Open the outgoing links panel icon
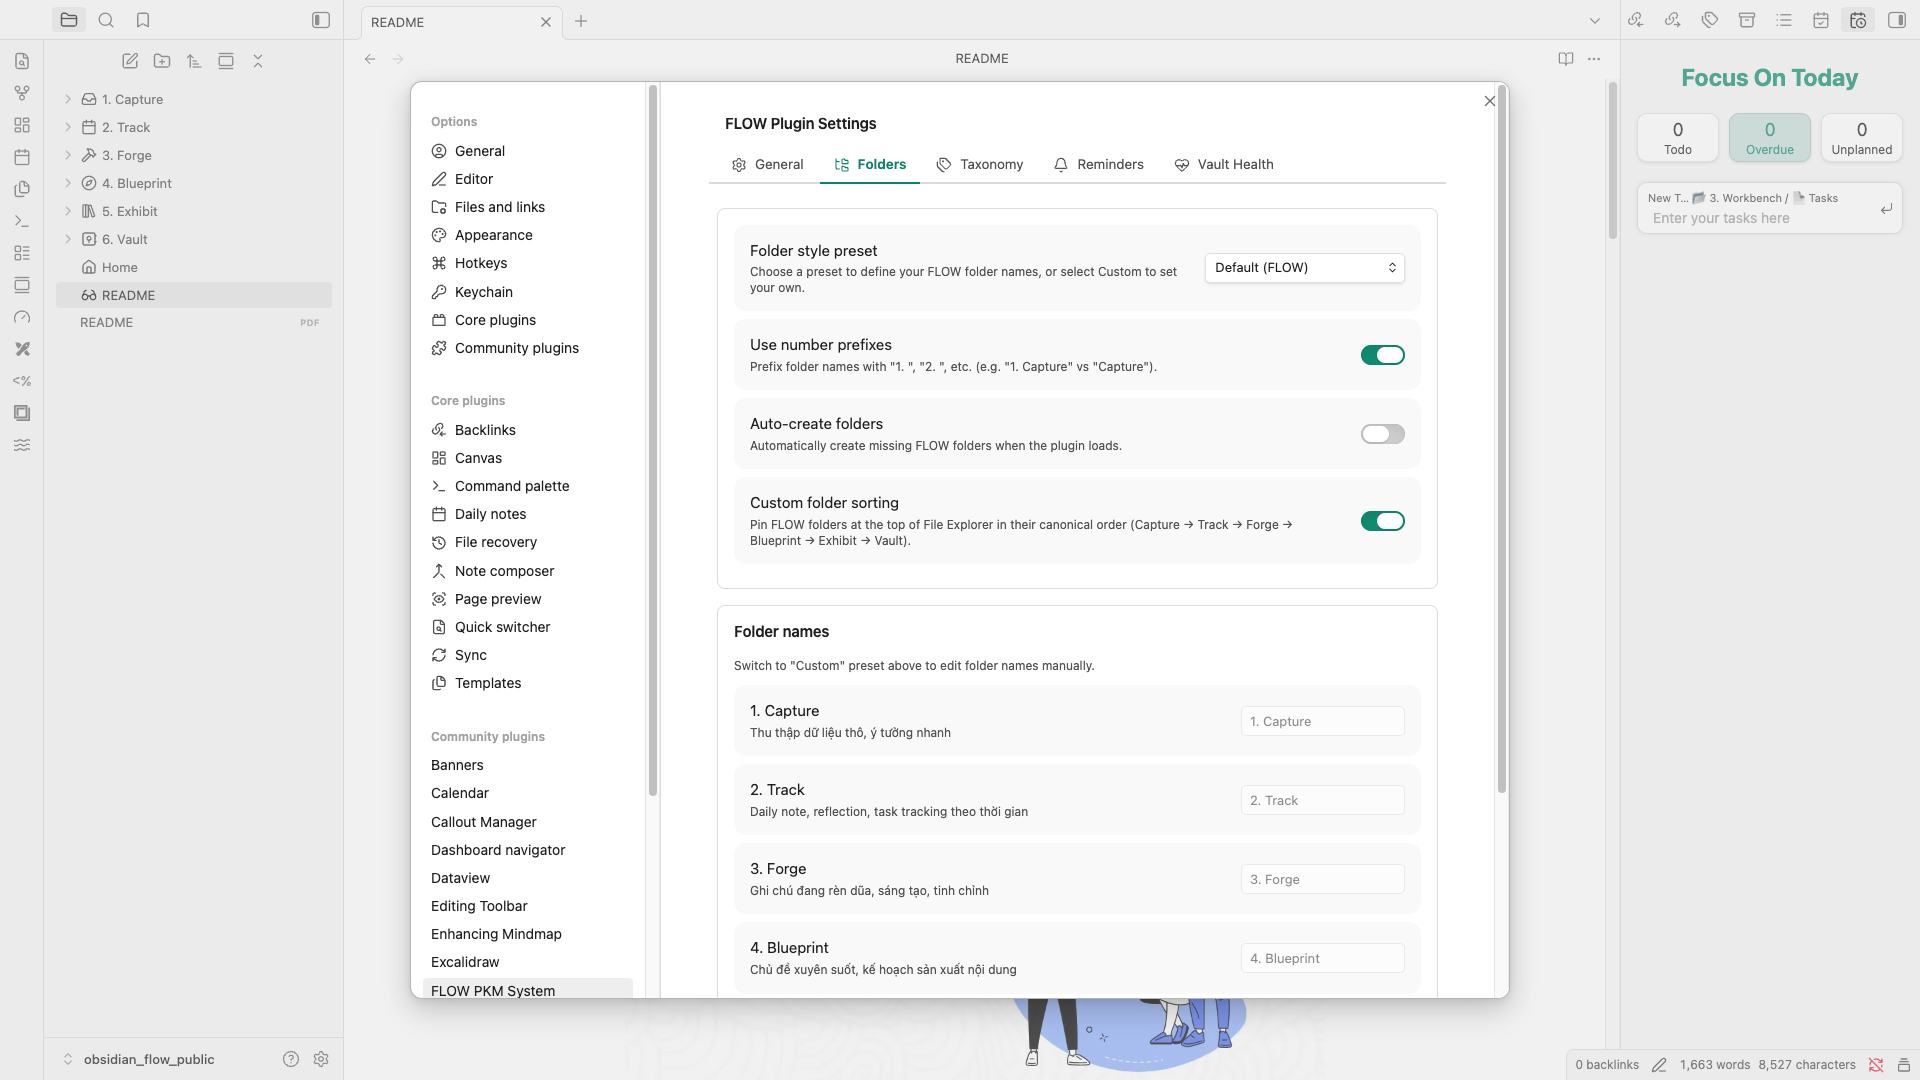The image size is (1920, 1080). click(x=1672, y=20)
